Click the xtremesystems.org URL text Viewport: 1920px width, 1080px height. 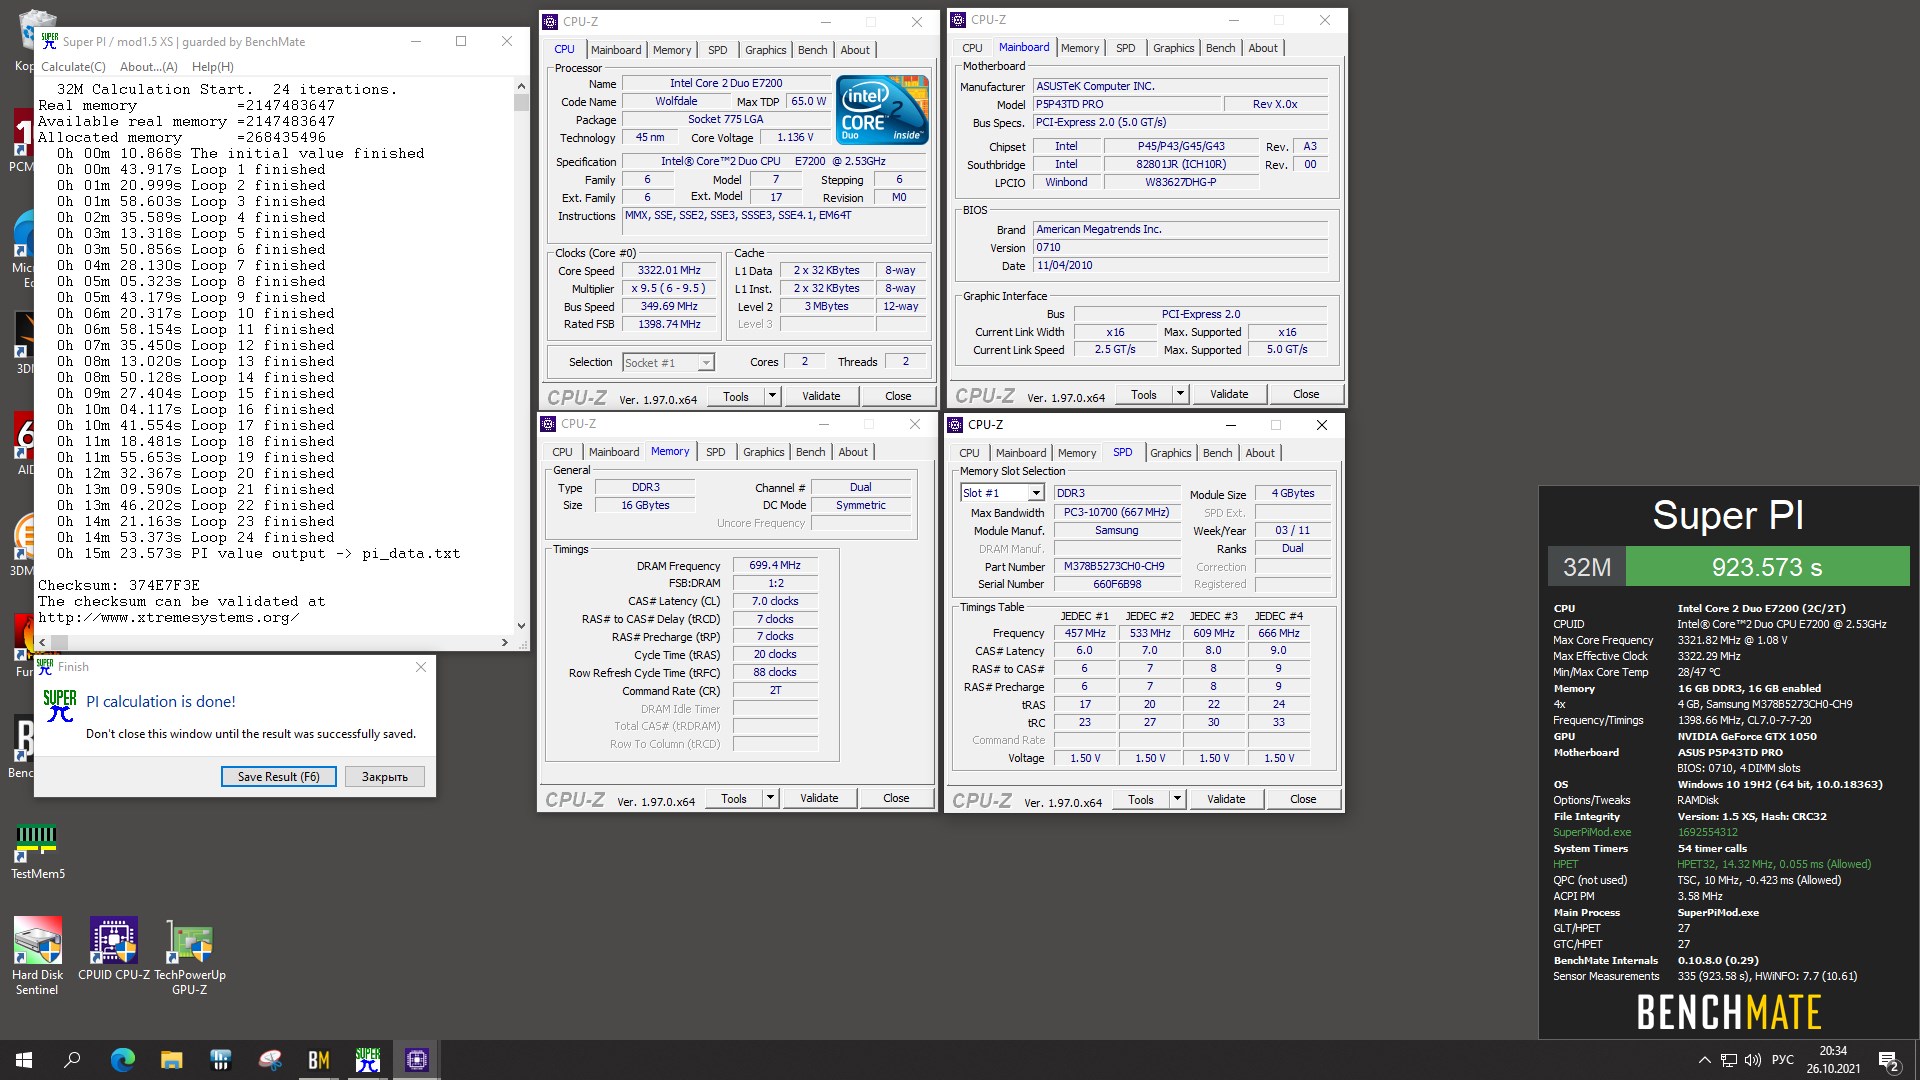click(169, 618)
